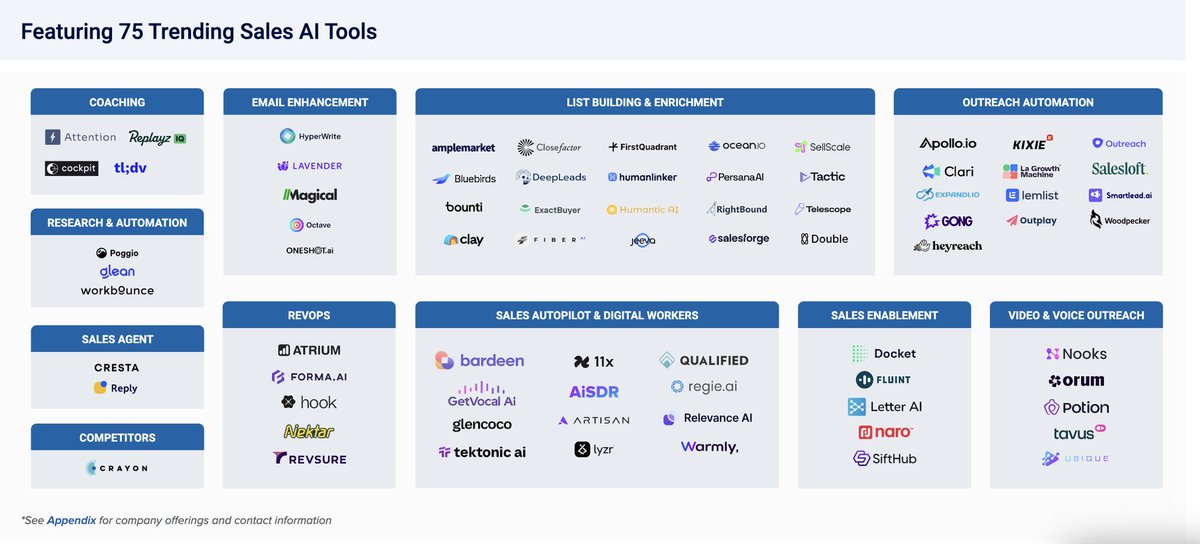Click the Closefactor logo
This screenshot has width=1200, height=544.
[549, 147]
